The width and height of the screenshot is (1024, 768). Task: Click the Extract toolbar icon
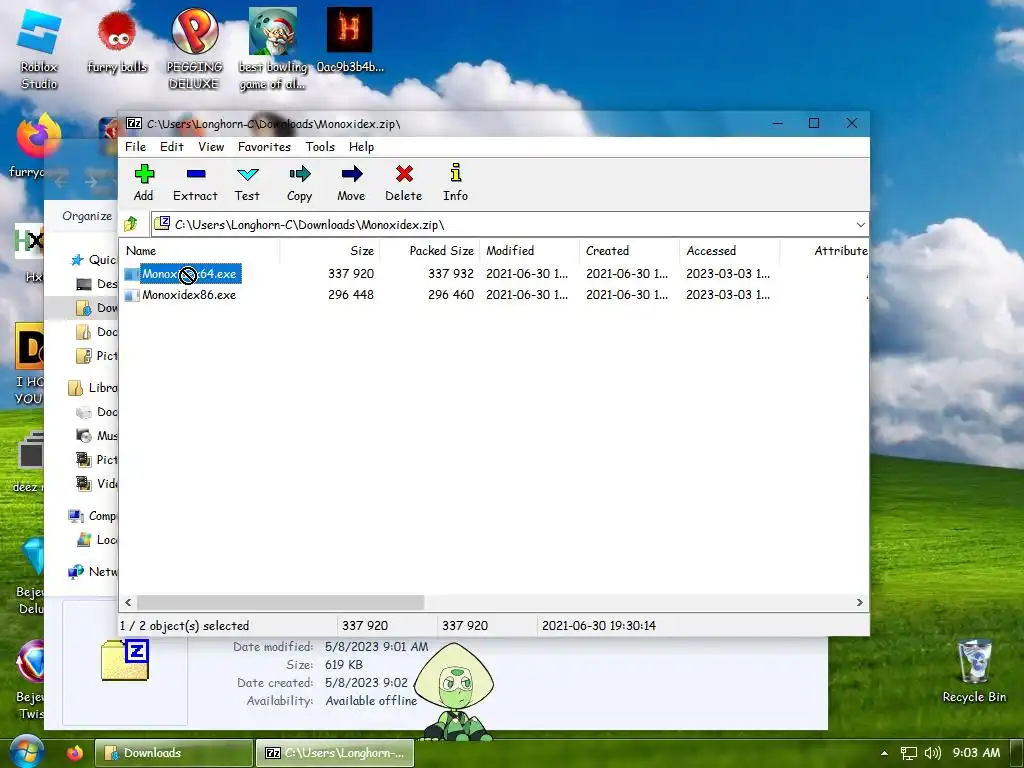tap(195, 183)
